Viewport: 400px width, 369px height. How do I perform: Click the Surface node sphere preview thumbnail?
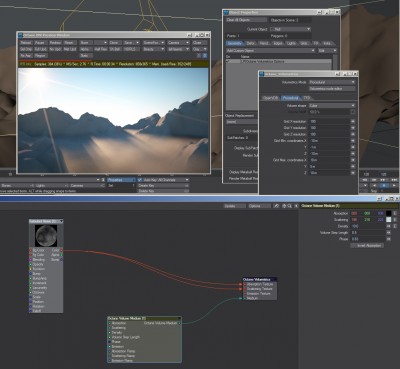(x=46, y=235)
